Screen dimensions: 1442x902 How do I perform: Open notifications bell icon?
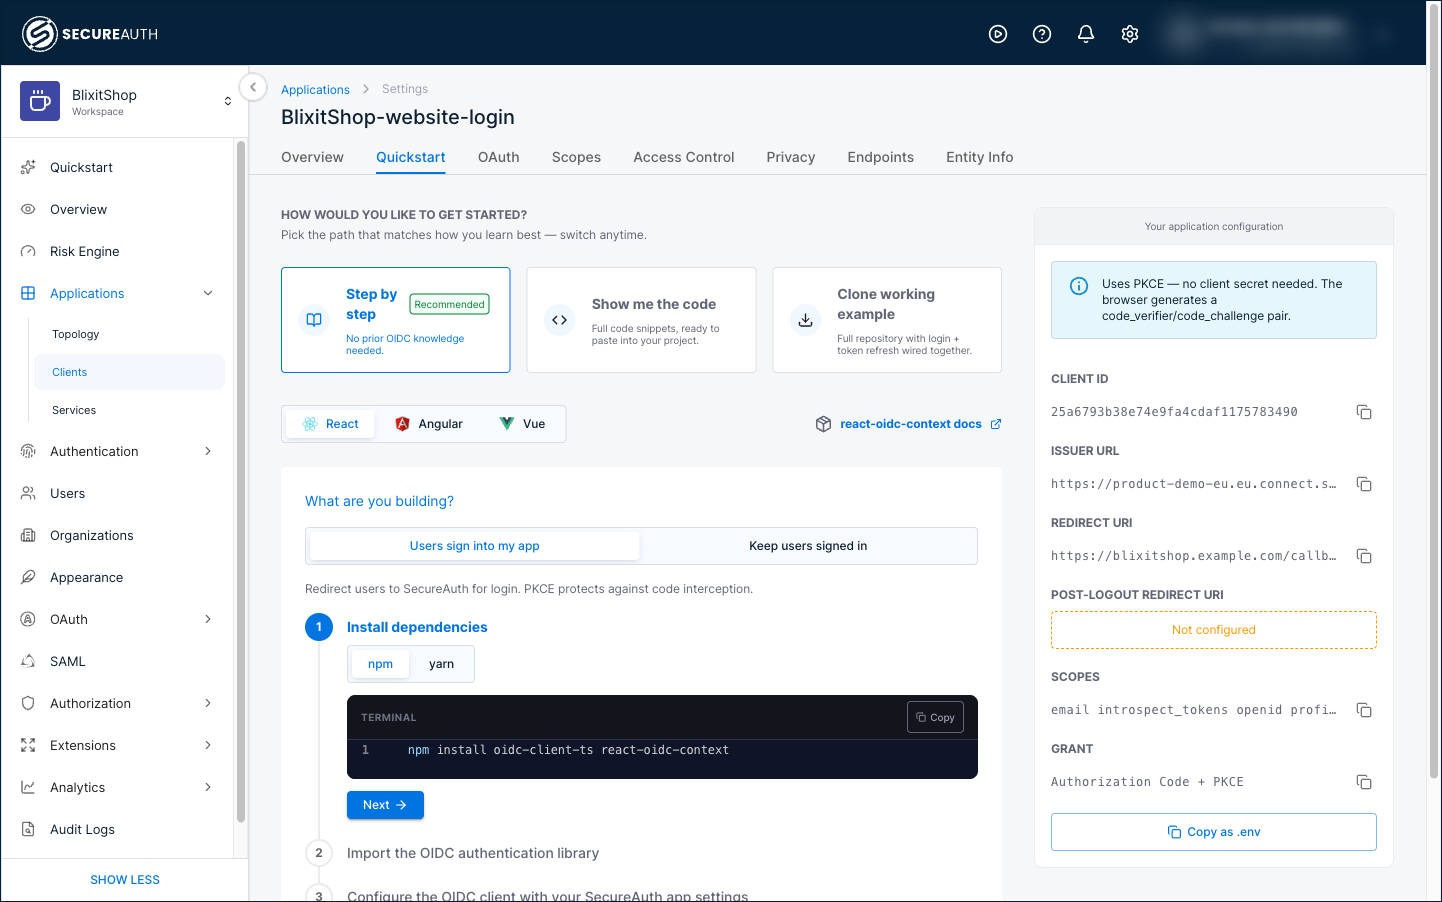(x=1086, y=34)
